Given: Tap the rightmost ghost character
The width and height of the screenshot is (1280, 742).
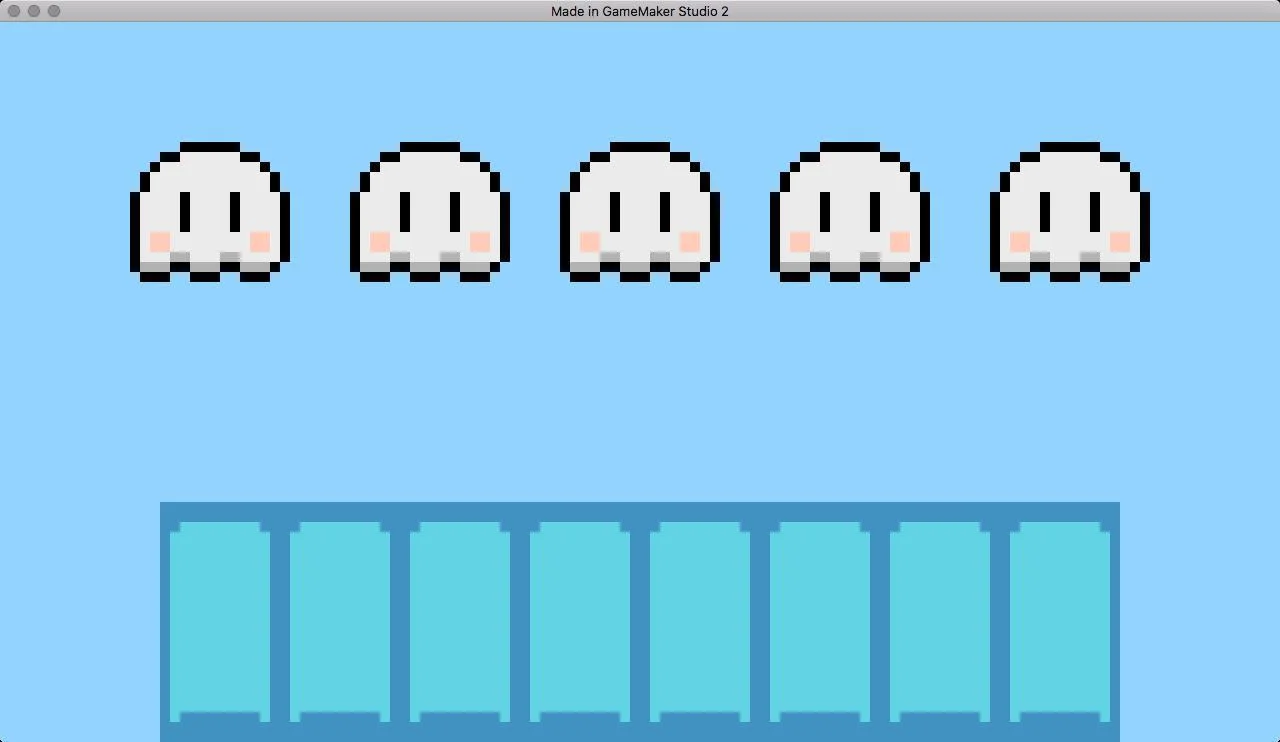Looking at the screenshot, I should click(1070, 212).
